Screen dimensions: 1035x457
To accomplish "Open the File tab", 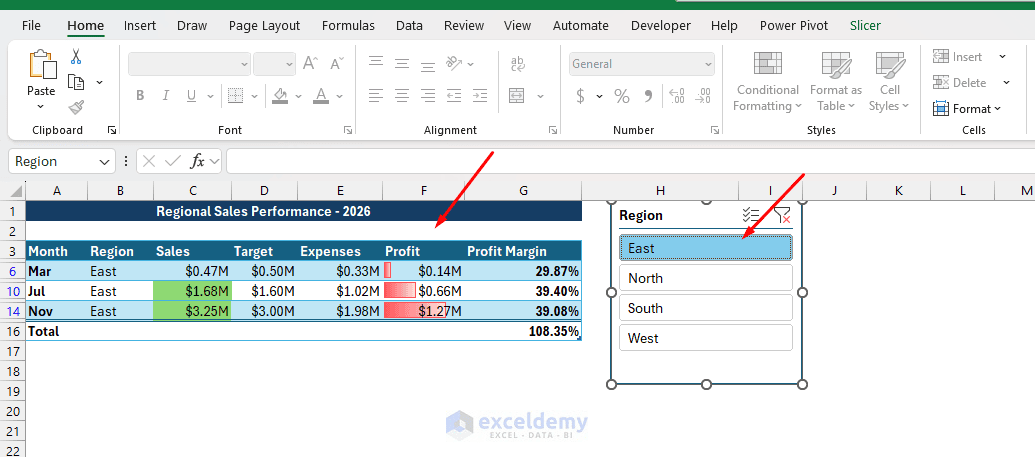I will pos(31,26).
